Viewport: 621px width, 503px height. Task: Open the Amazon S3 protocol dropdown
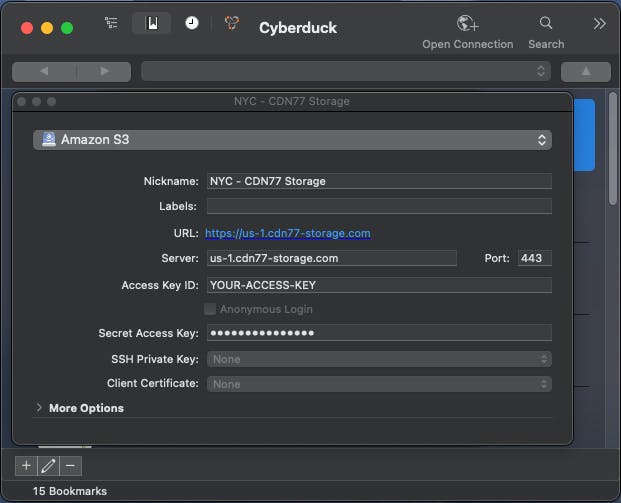click(292, 140)
